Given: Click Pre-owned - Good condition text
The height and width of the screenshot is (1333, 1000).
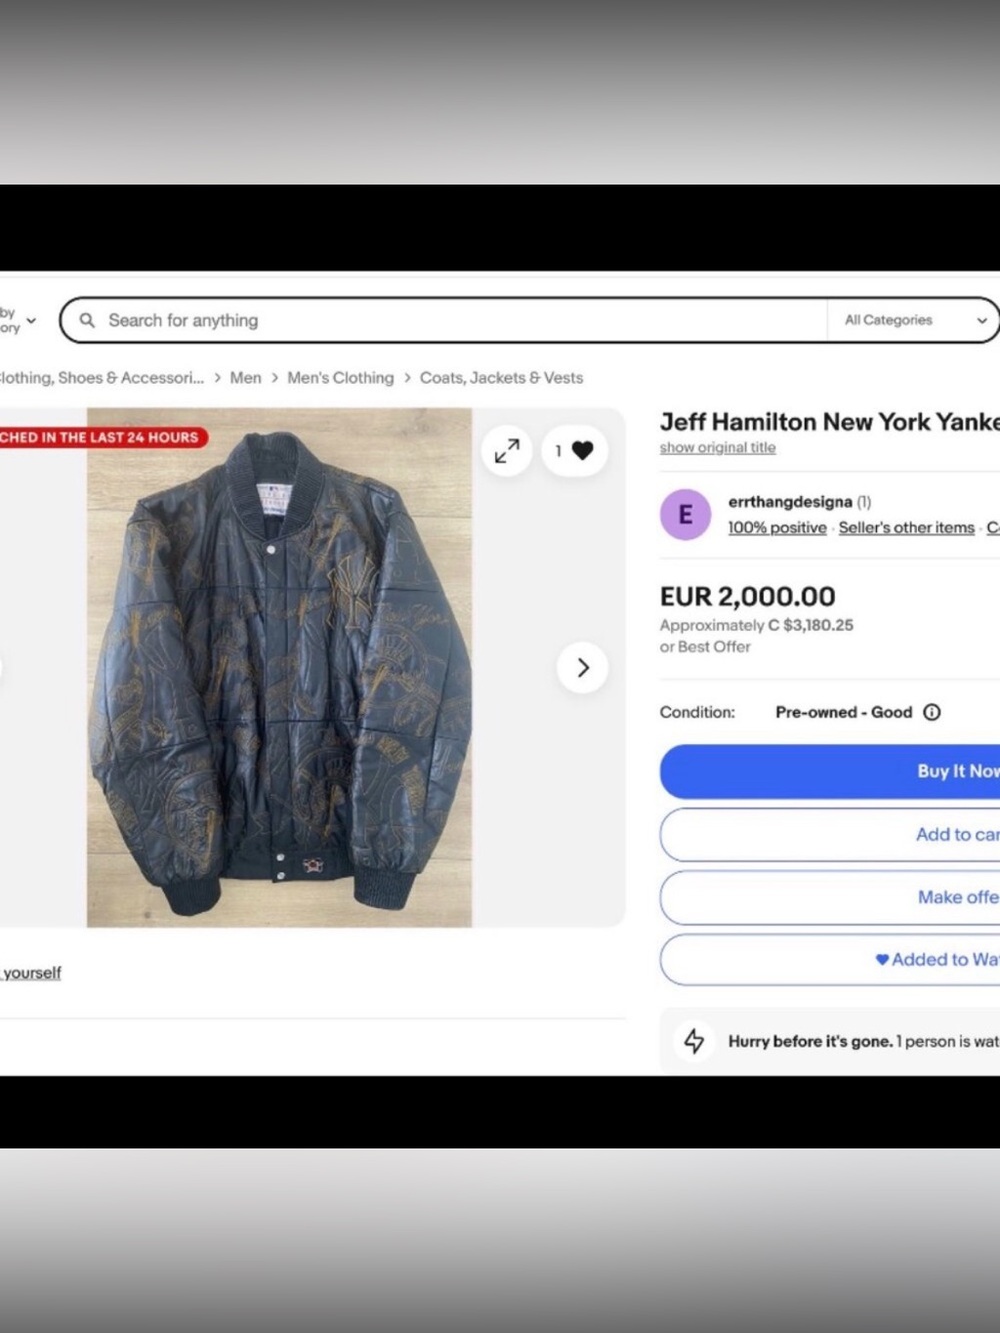Looking at the screenshot, I should (x=843, y=712).
